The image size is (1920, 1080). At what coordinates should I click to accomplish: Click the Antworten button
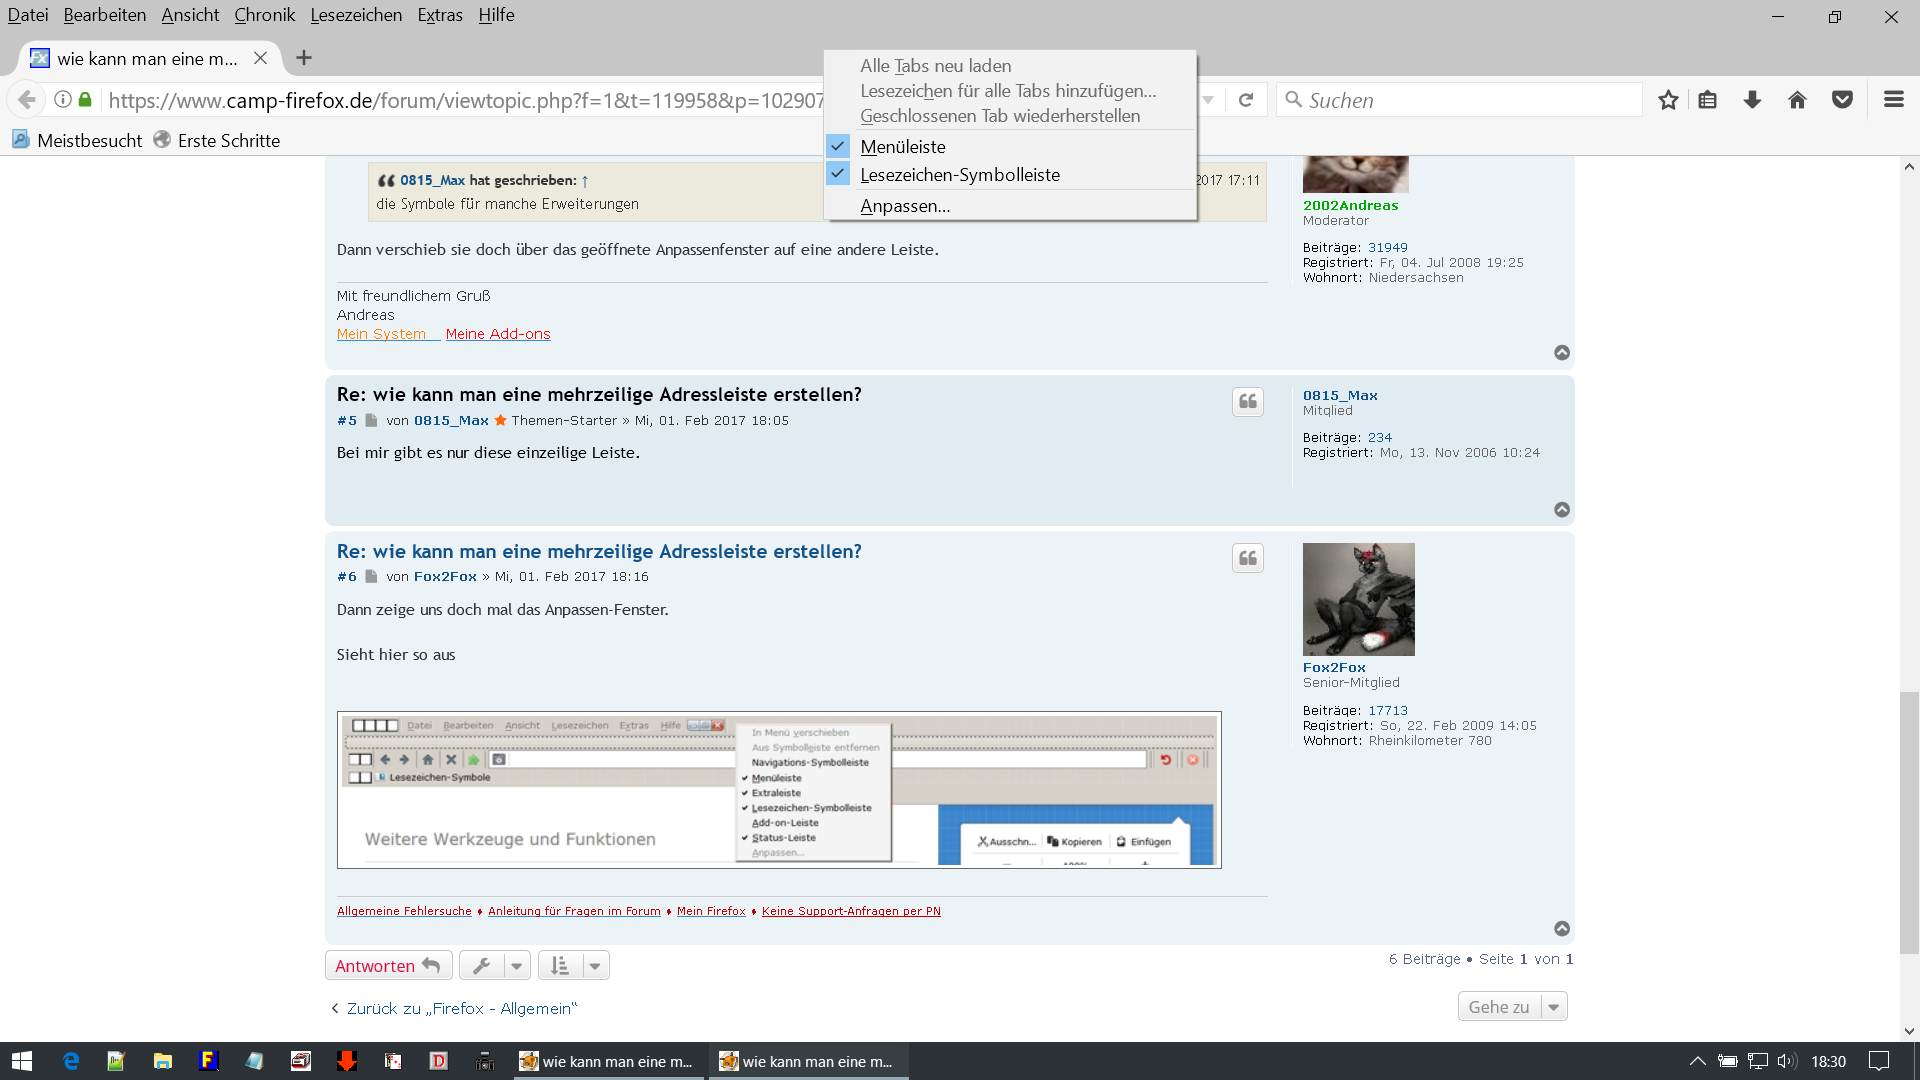click(388, 966)
